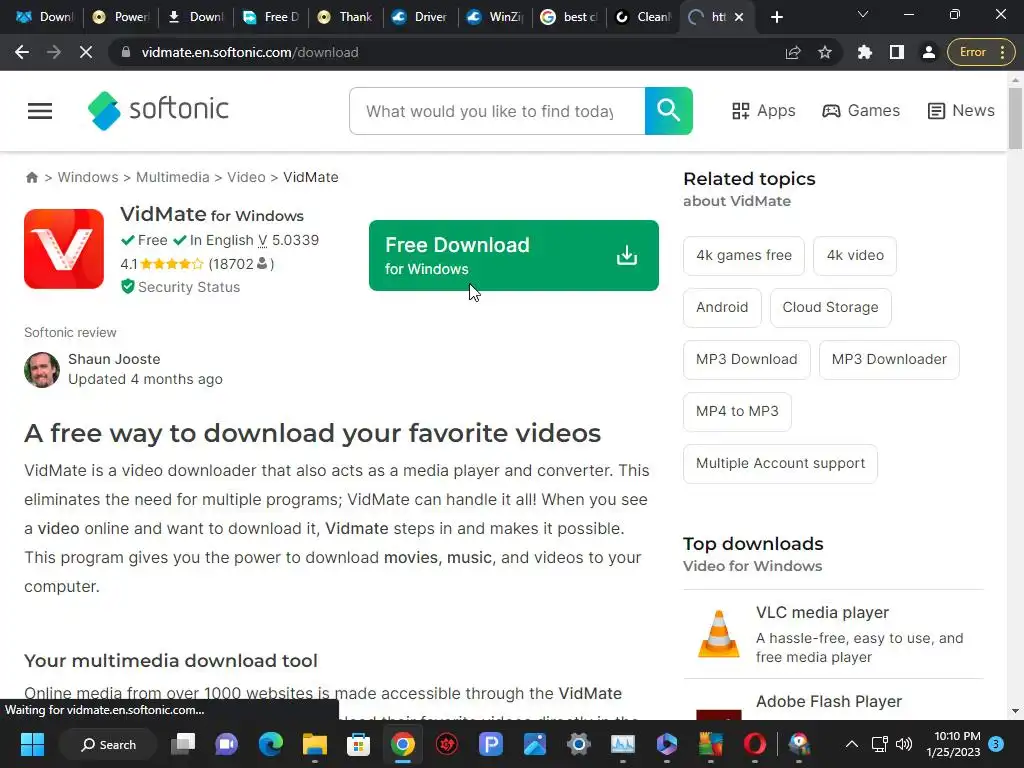This screenshot has height=768, width=1024.
Task: Switch to the best Google search tab
Action: (569, 17)
